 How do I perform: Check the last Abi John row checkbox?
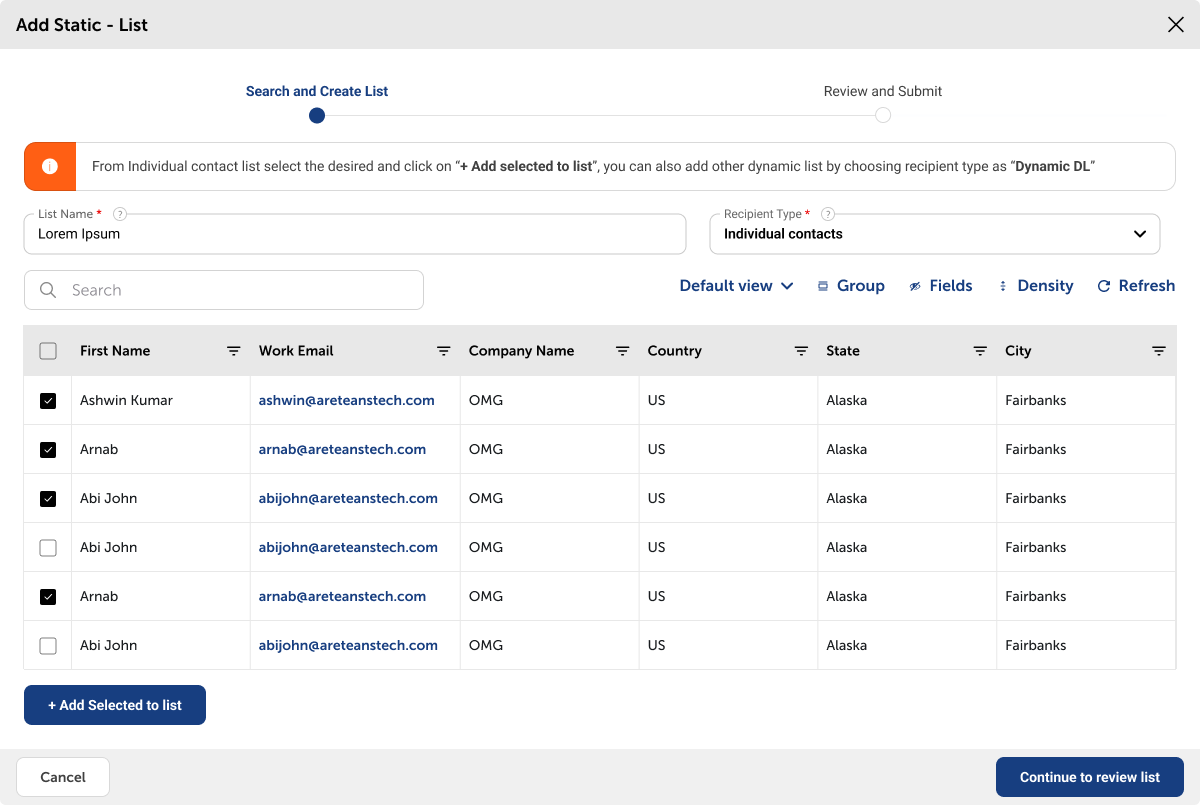48,646
